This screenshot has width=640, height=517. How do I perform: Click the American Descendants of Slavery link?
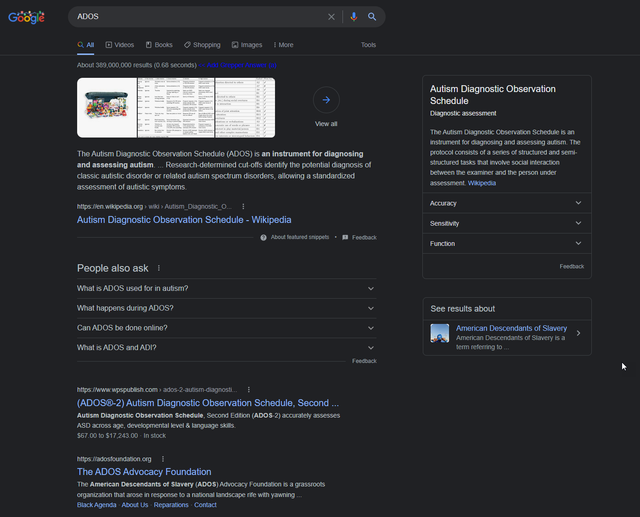[x=511, y=328]
